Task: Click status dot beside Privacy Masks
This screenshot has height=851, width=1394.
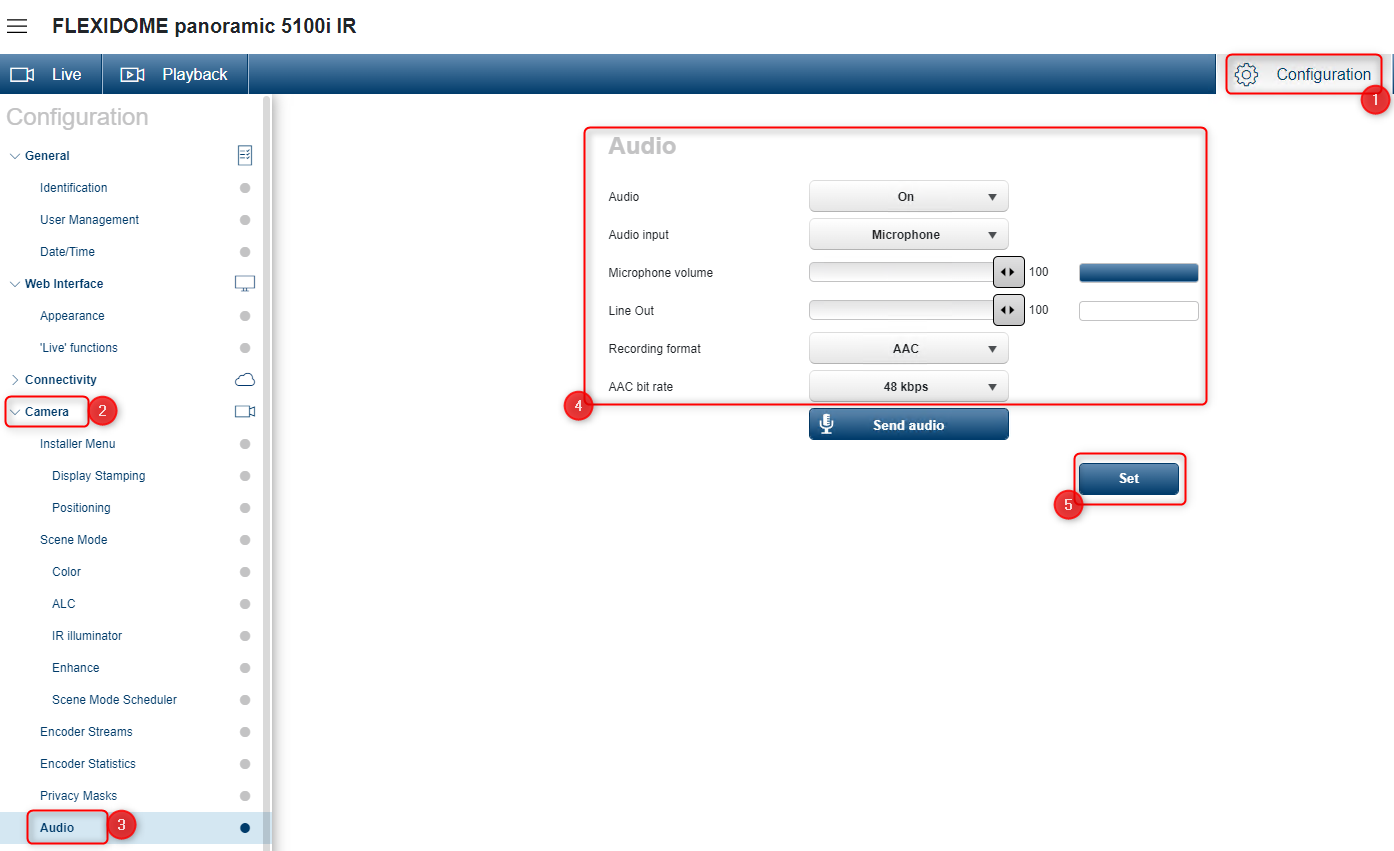Action: click(245, 795)
